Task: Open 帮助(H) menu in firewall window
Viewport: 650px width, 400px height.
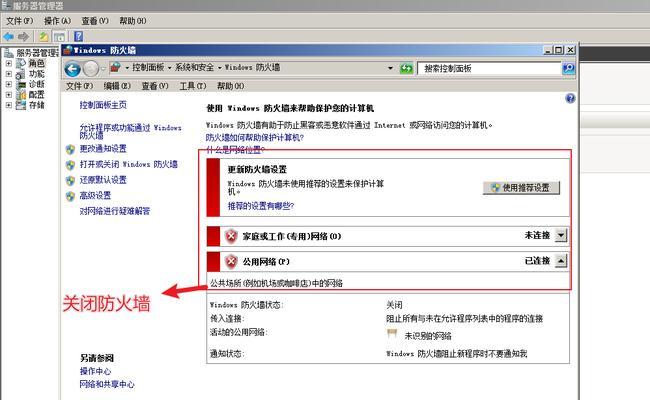Action: pyautogui.click(x=230, y=86)
